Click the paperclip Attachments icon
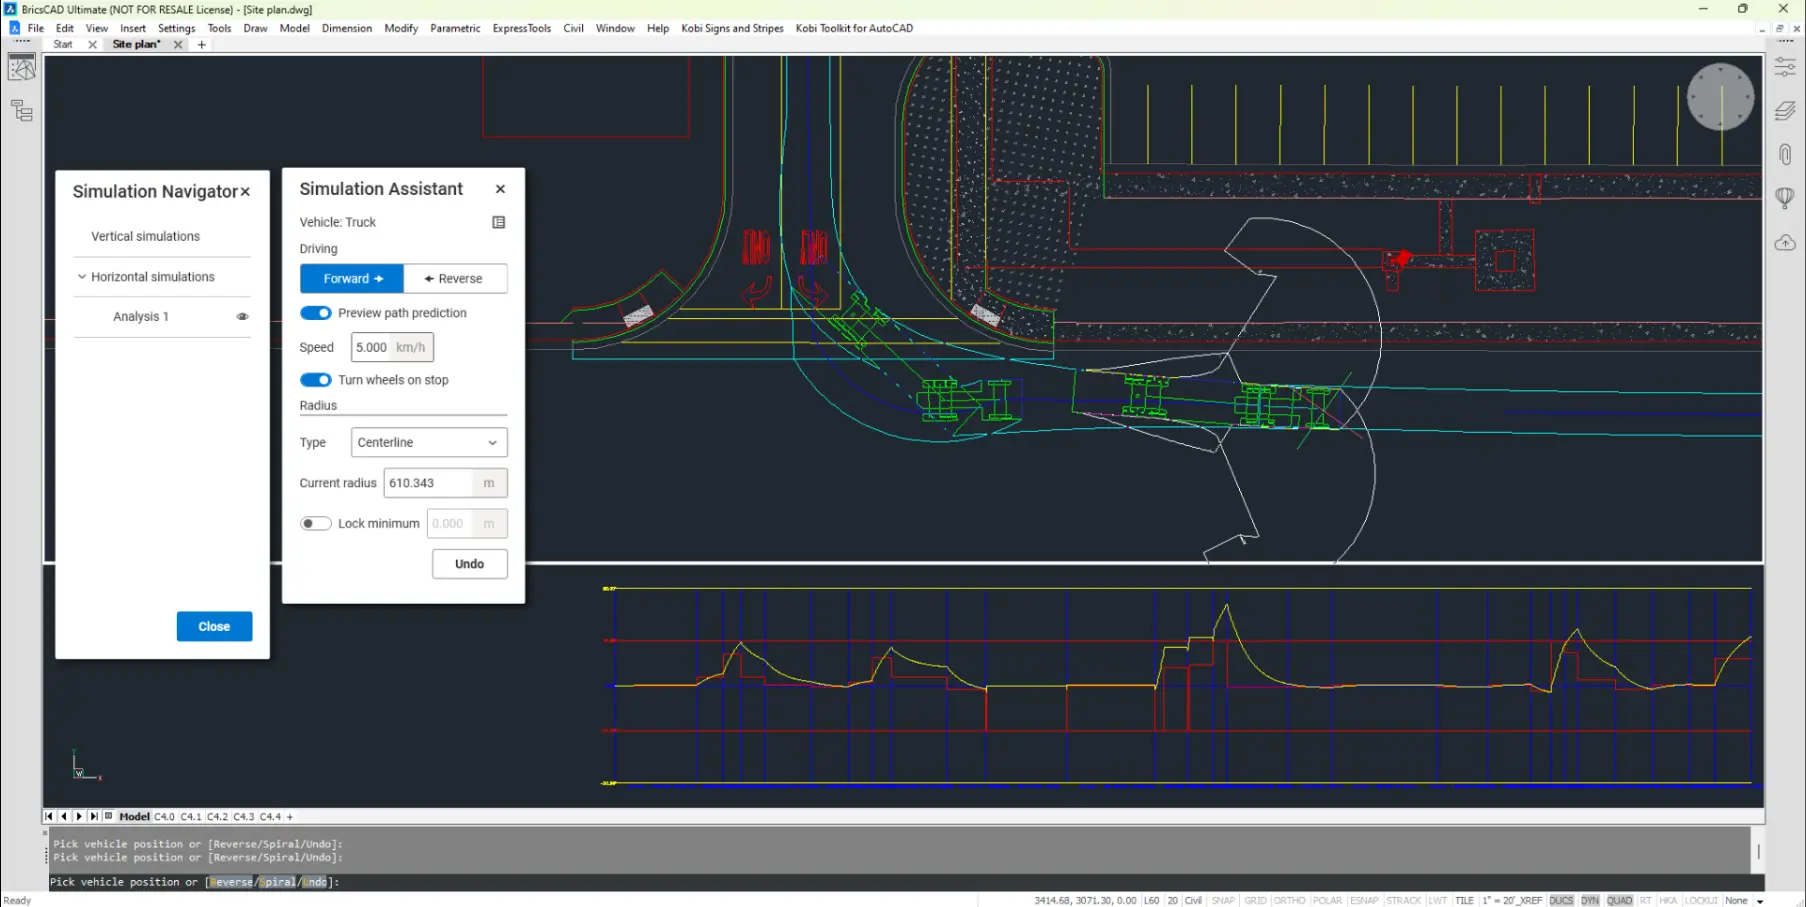 (1784, 153)
